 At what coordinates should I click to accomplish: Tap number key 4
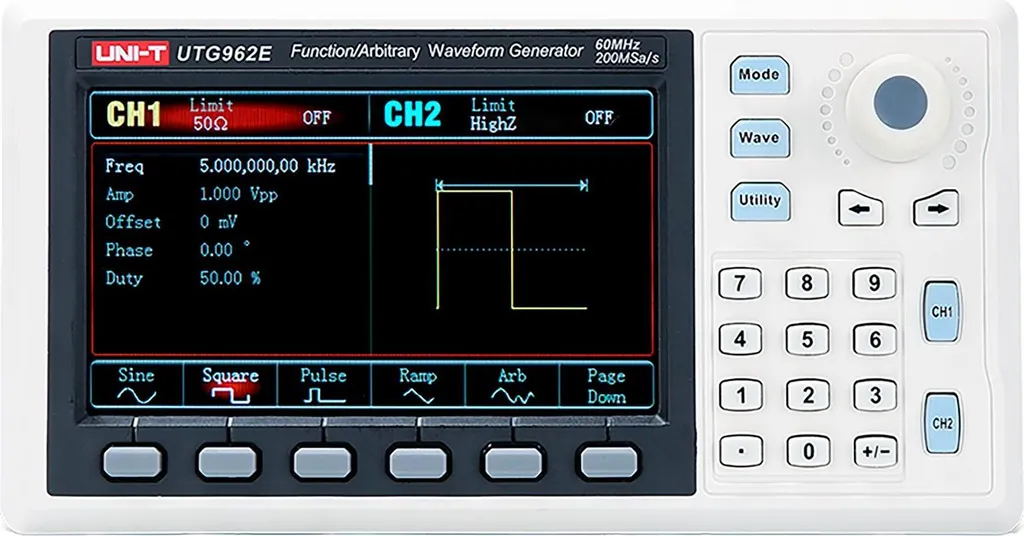[740, 339]
